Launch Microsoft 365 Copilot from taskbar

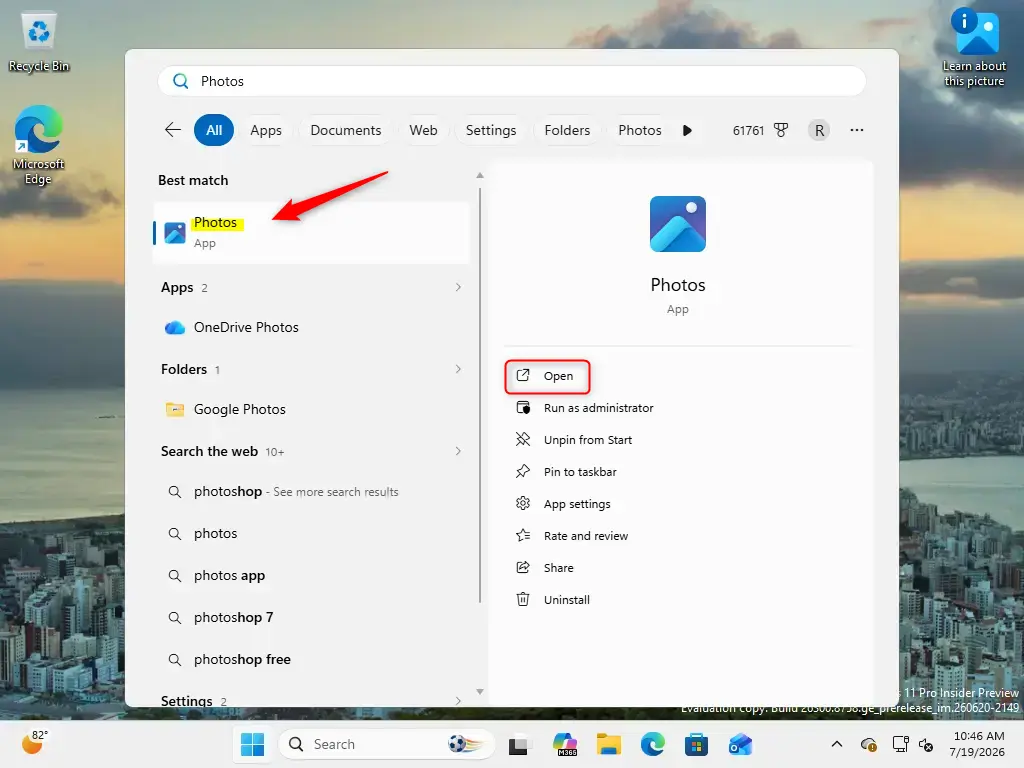[x=565, y=744]
